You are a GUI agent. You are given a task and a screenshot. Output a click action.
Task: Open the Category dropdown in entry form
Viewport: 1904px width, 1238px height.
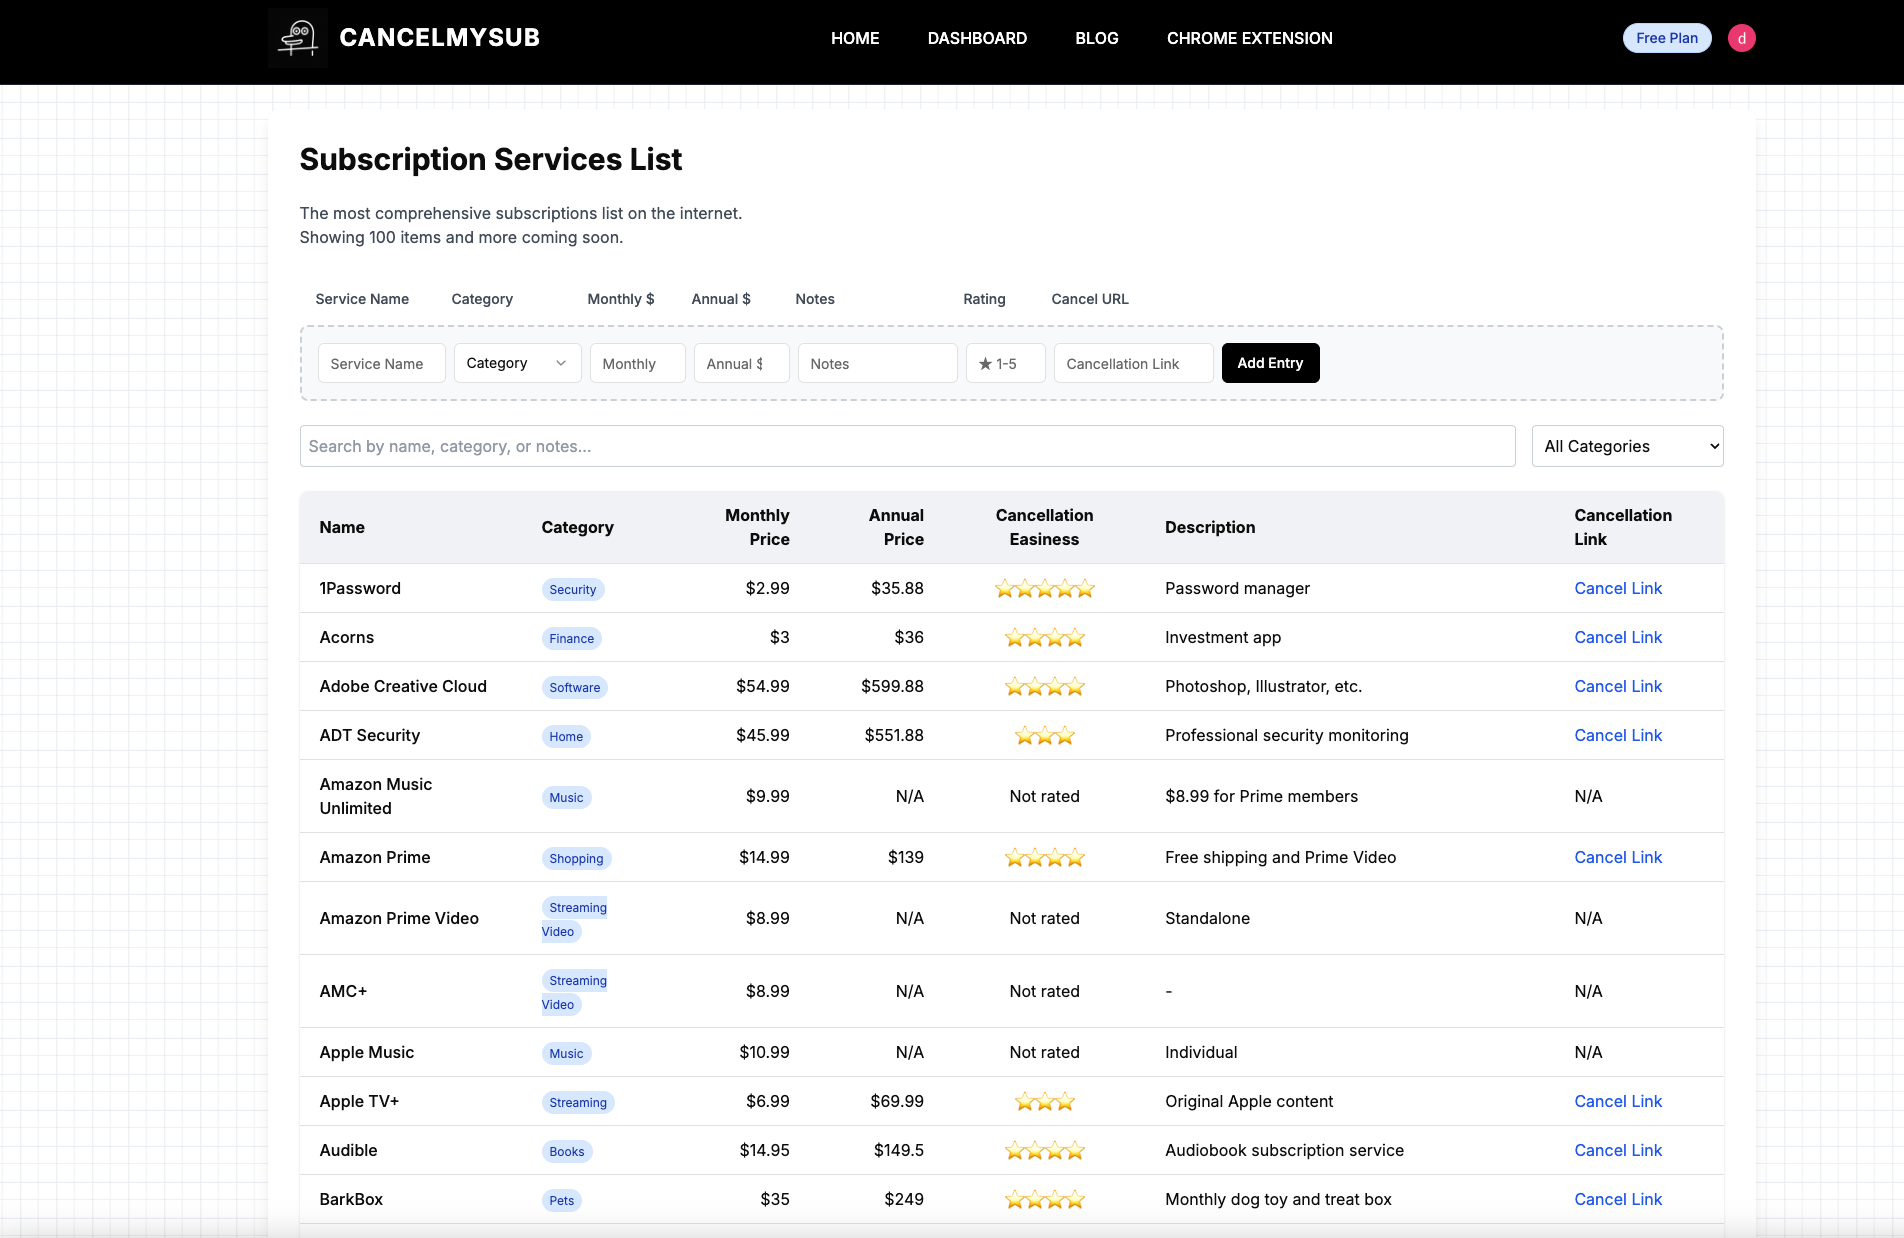(x=517, y=363)
